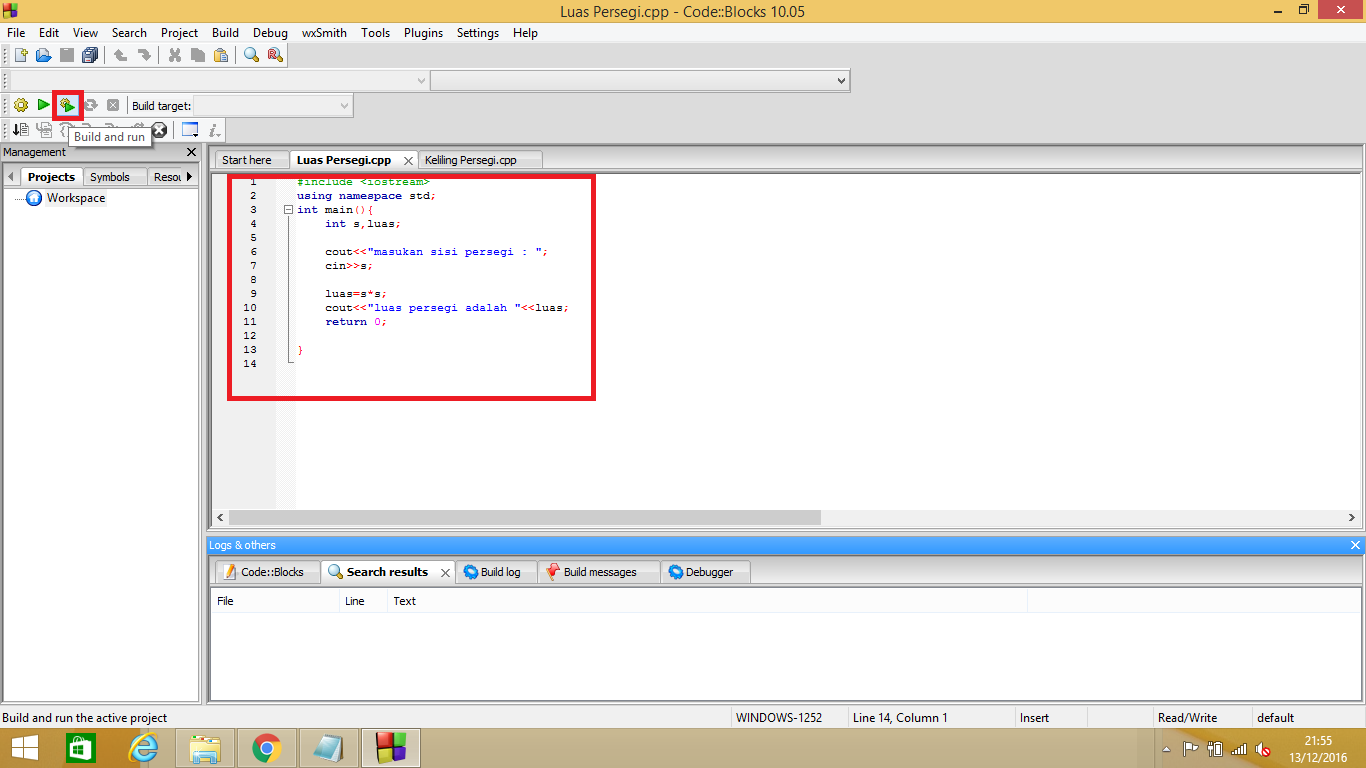Switch to the Build log tab
The height and width of the screenshot is (768, 1366).
point(496,571)
